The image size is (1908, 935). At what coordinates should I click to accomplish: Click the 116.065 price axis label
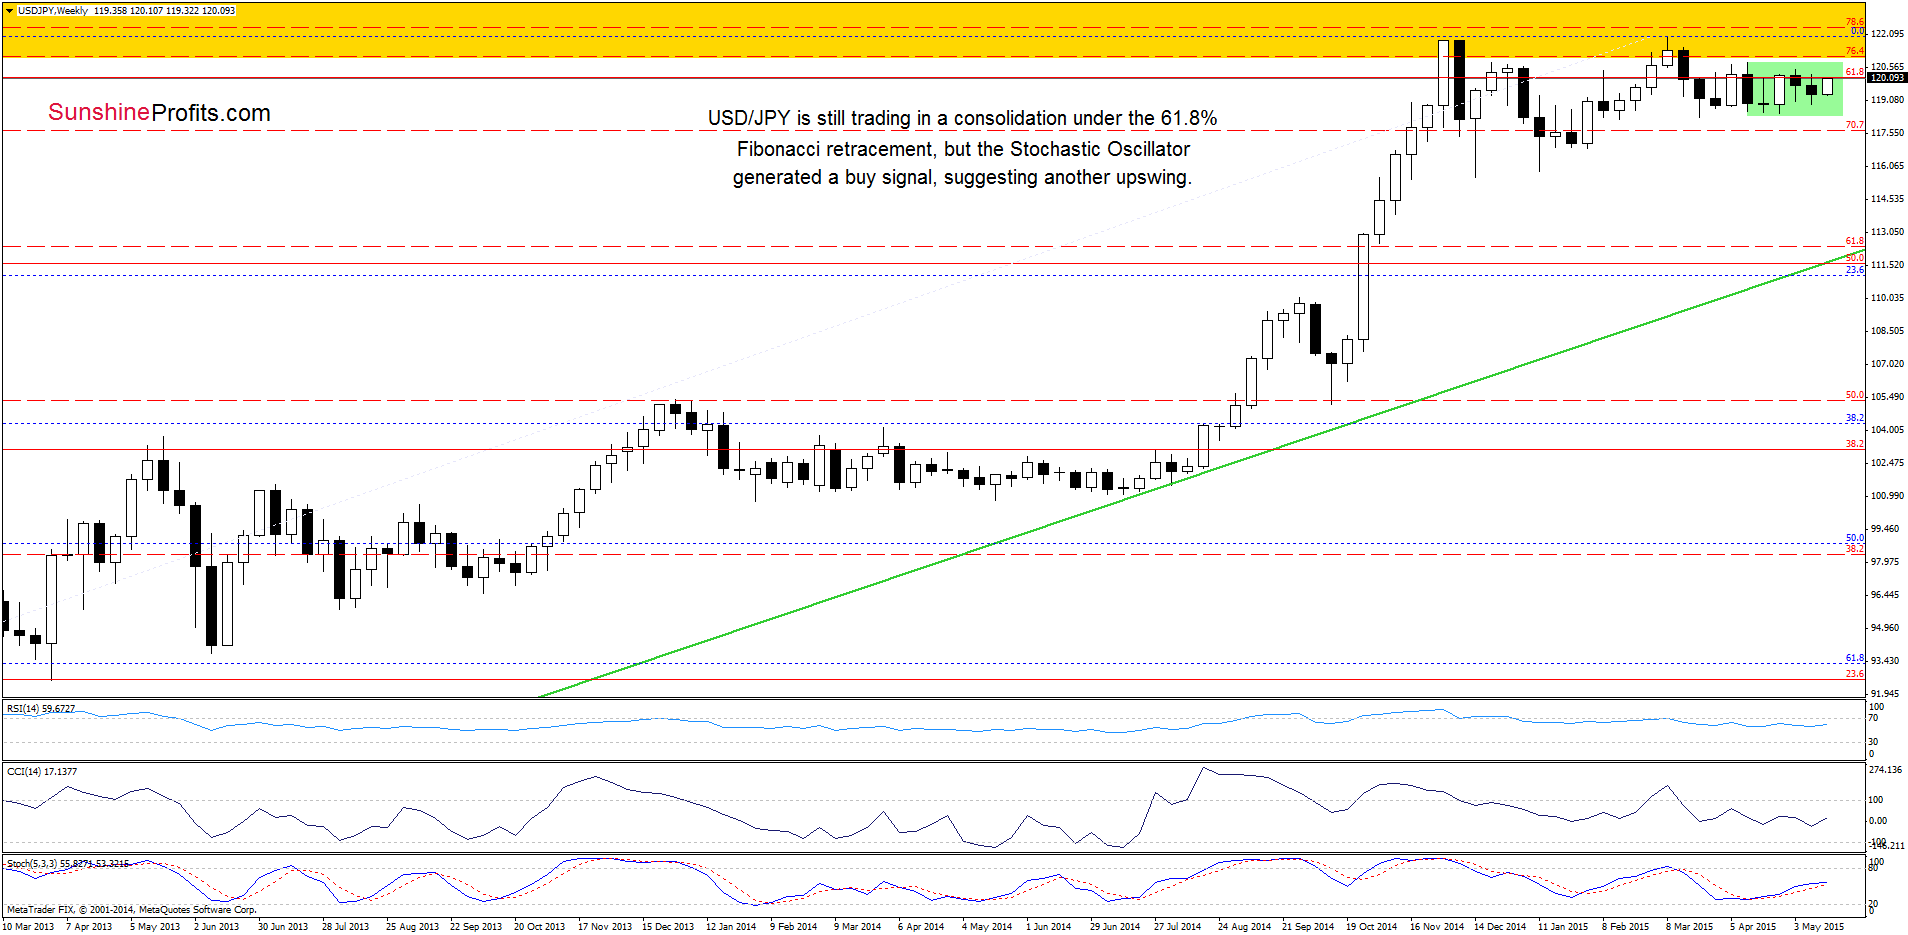(x=1887, y=166)
